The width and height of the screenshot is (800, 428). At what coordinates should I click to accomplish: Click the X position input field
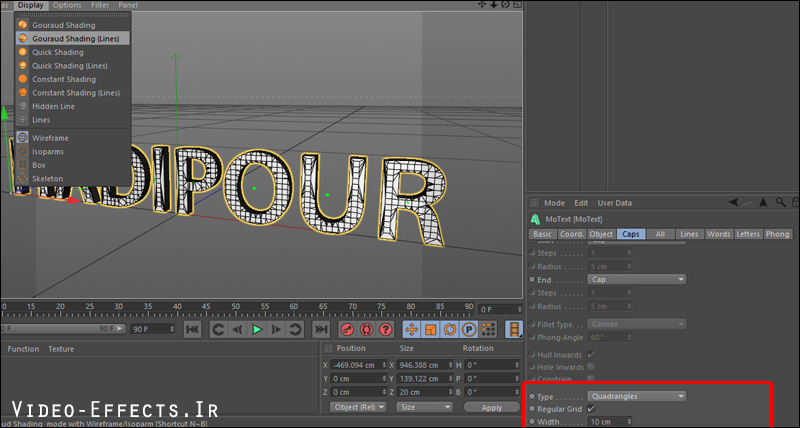(x=359, y=365)
